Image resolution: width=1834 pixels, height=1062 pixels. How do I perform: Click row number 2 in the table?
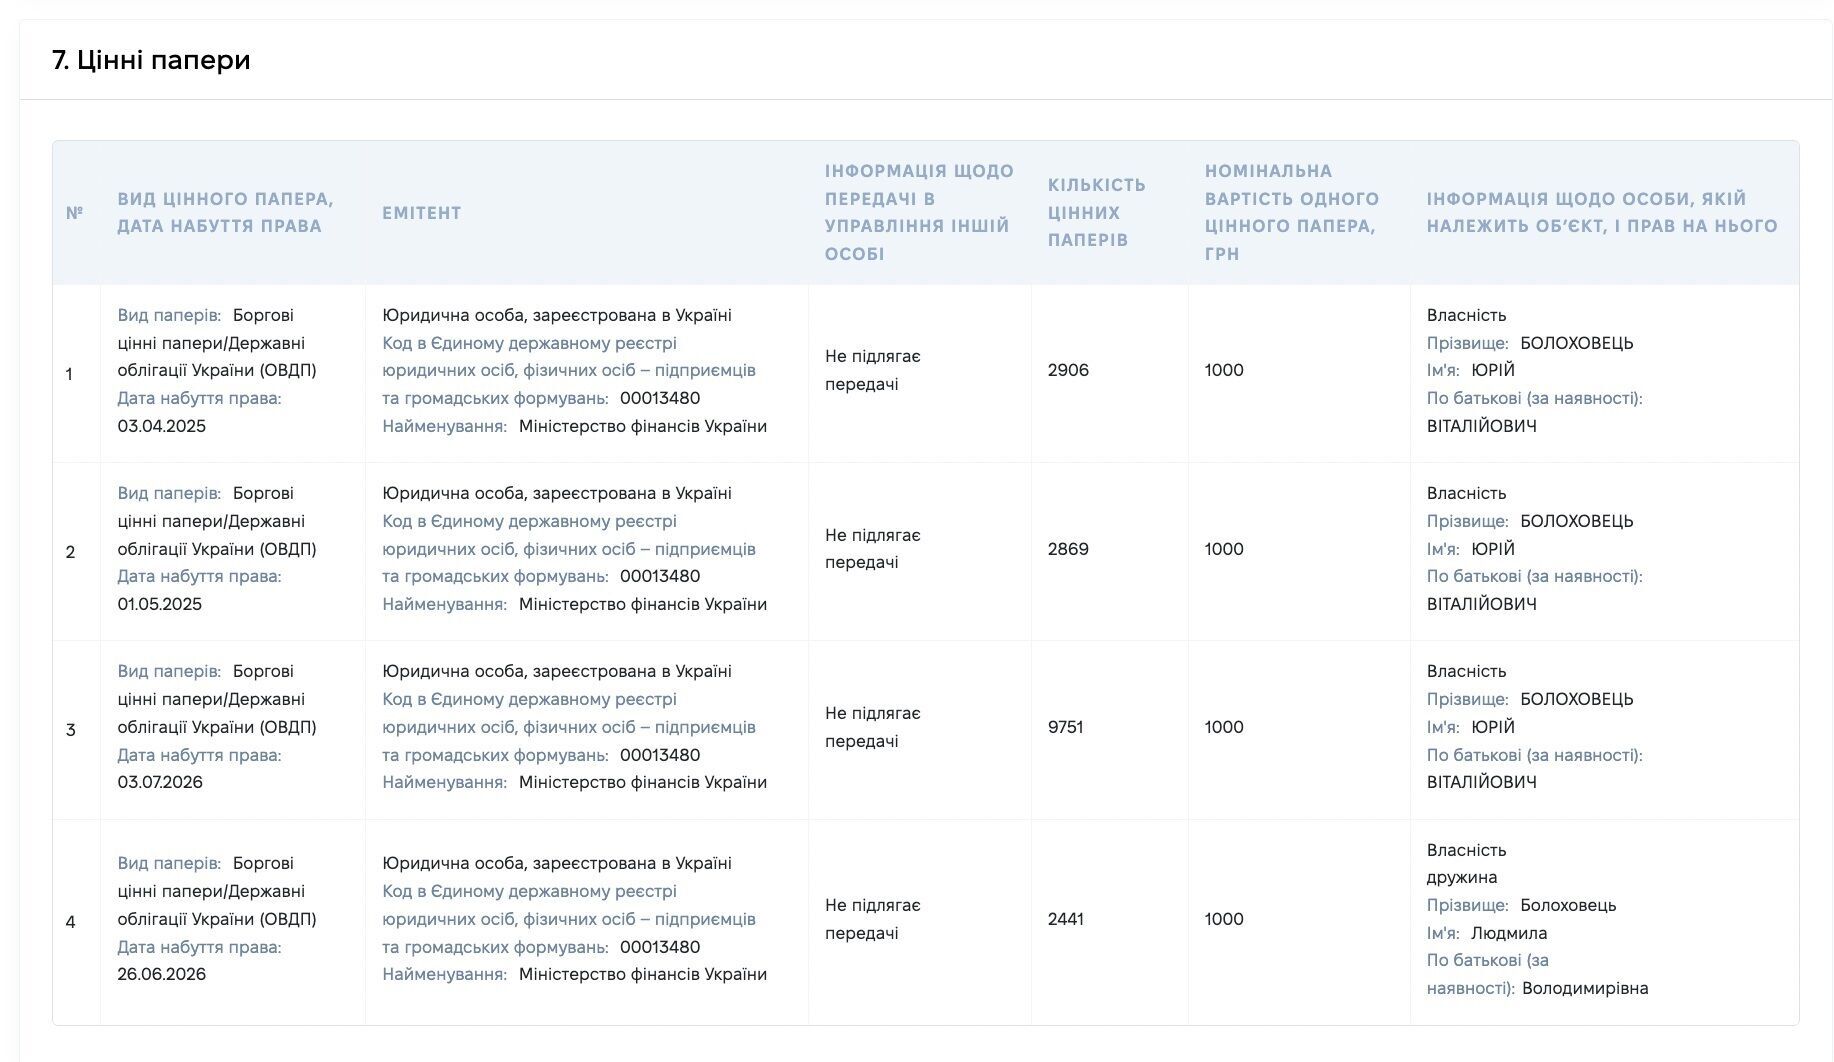70,552
